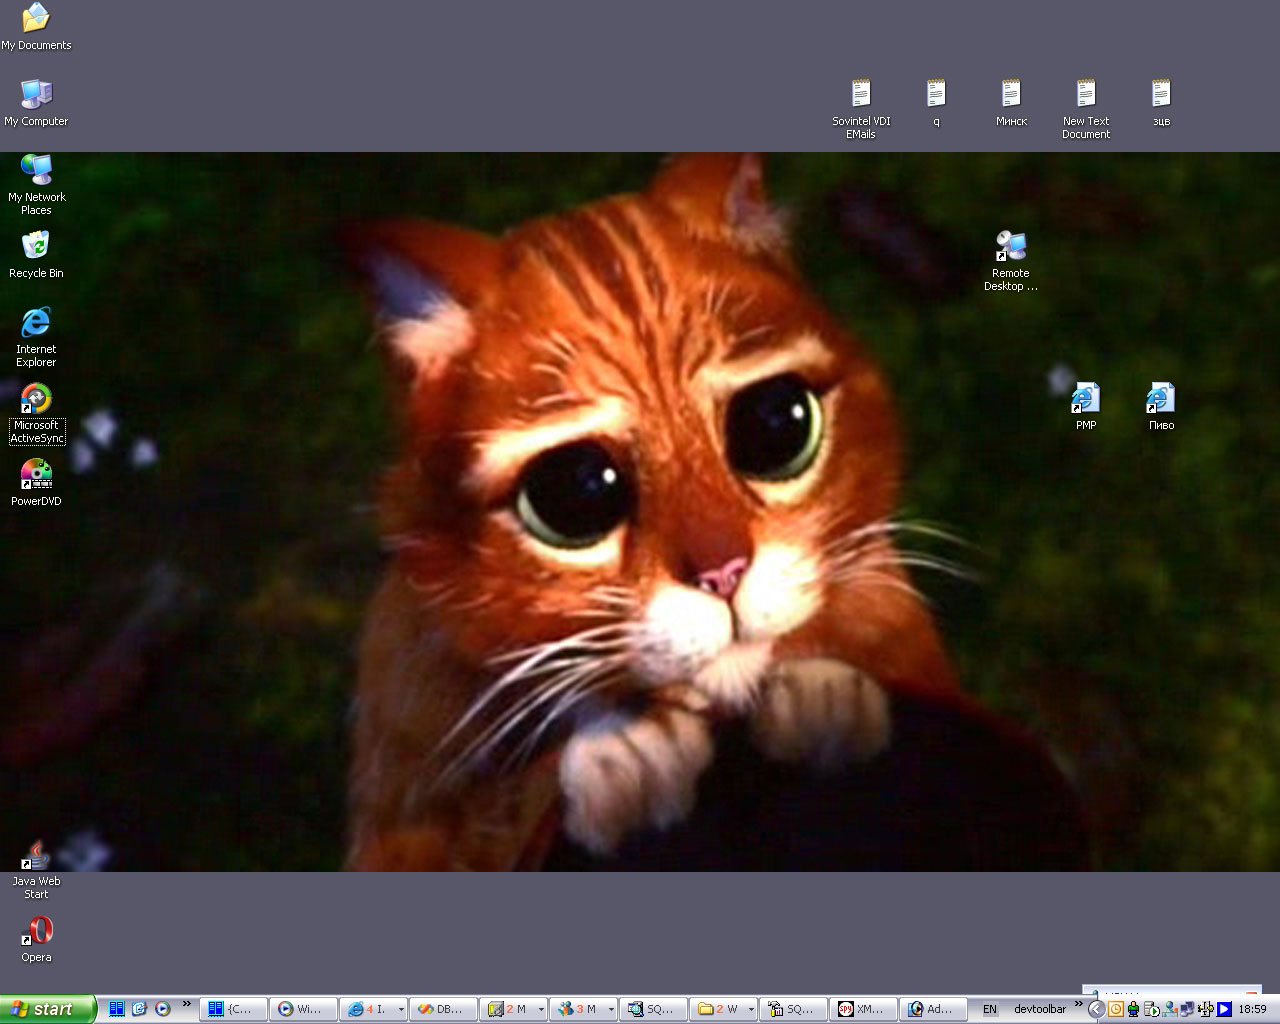Launch Windows Media Player from Quick Launch
Image resolution: width=1280 pixels, height=1024 pixels.
(x=163, y=1009)
